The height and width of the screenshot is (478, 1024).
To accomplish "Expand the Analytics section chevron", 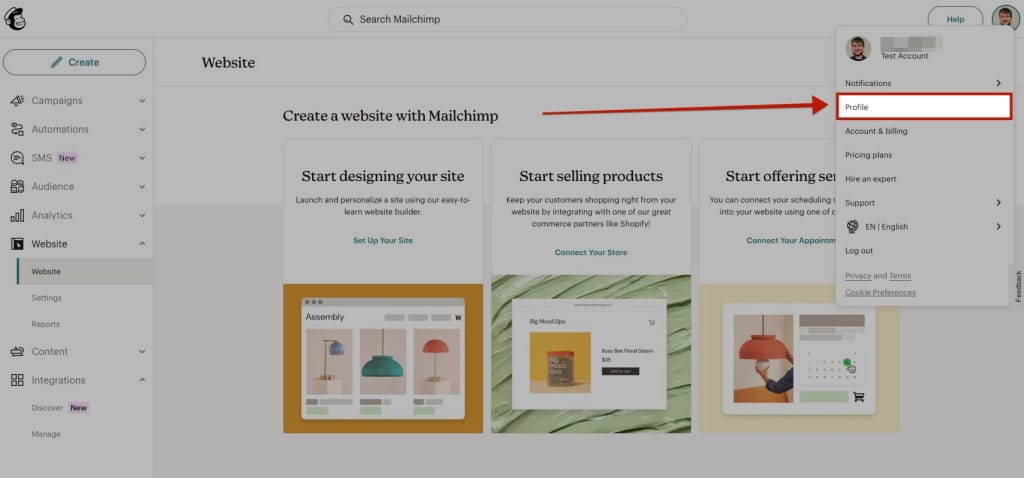I will 142,215.
